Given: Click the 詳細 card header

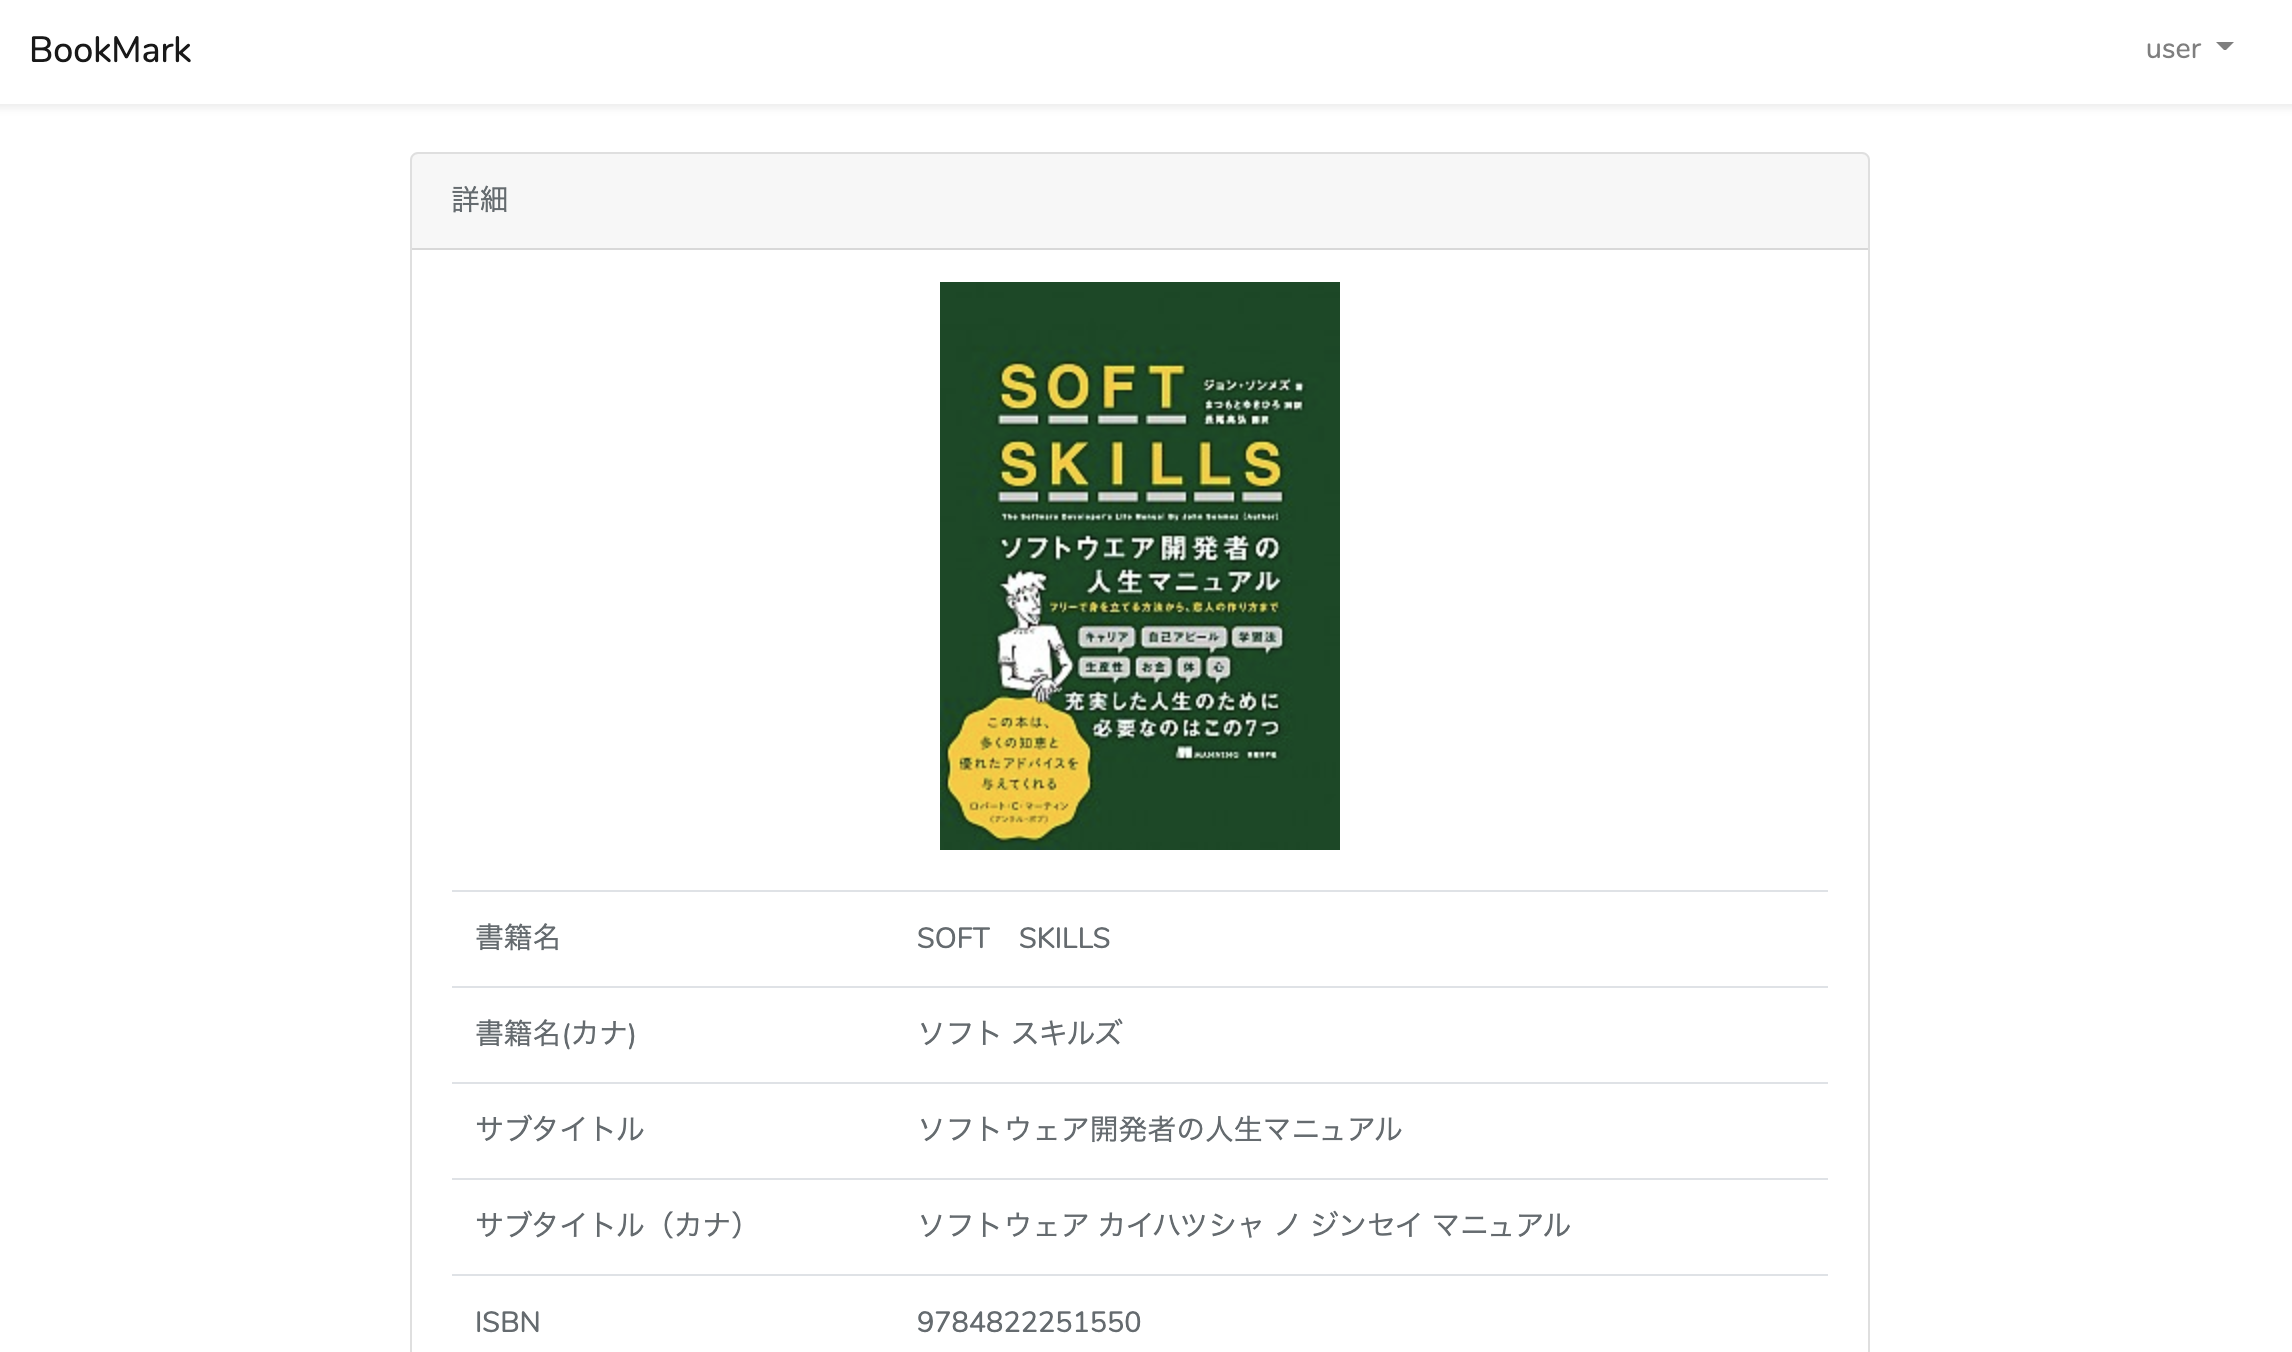Looking at the screenshot, I should [480, 200].
